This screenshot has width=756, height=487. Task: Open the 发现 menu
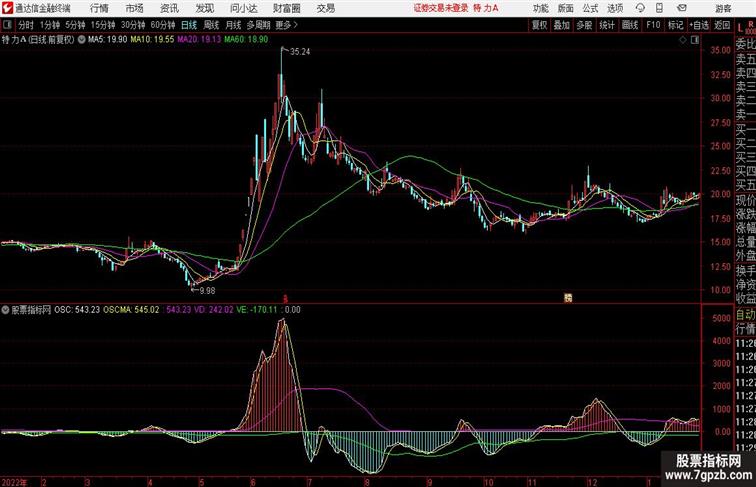(x=204, y=8)
